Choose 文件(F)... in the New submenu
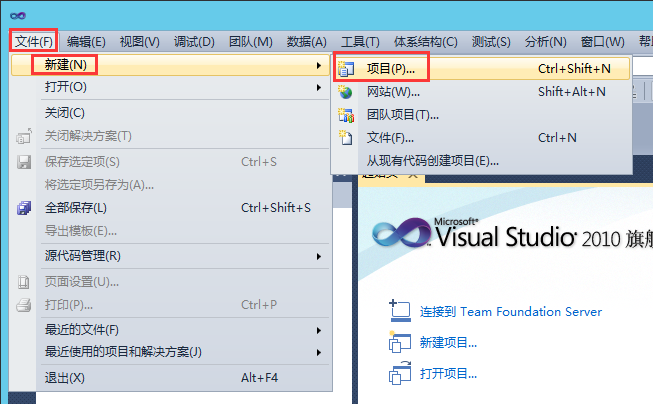This screenshot has width=653, height=404. (482, 138)
